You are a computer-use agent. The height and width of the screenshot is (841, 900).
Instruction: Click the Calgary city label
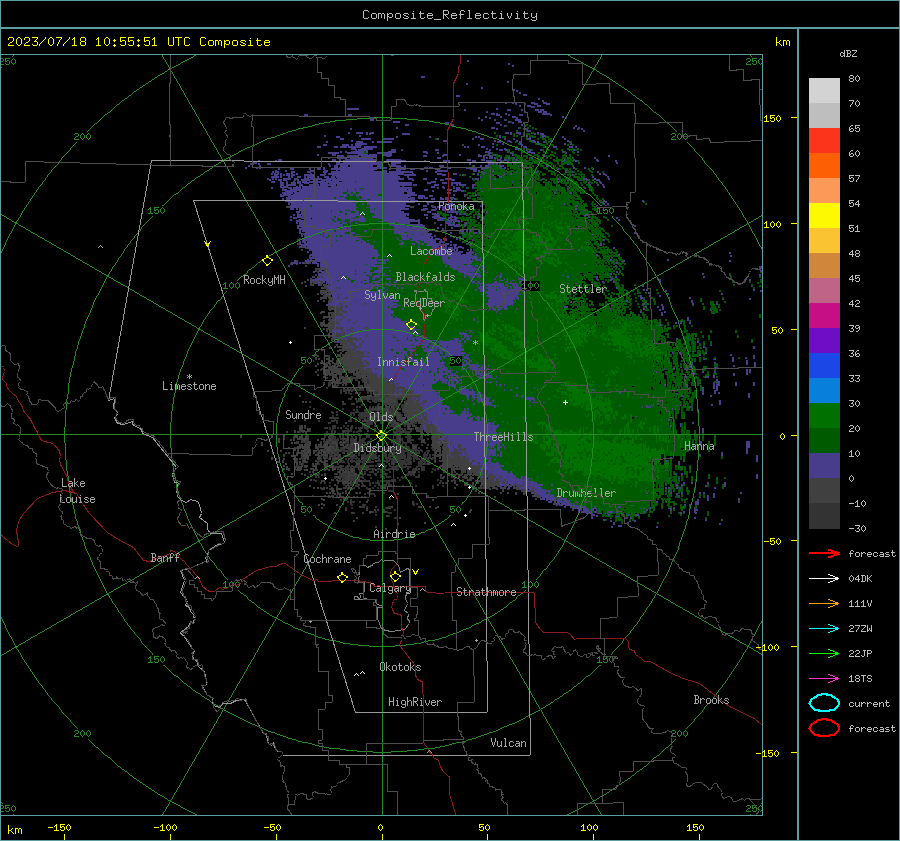click(x=390, y=588)
